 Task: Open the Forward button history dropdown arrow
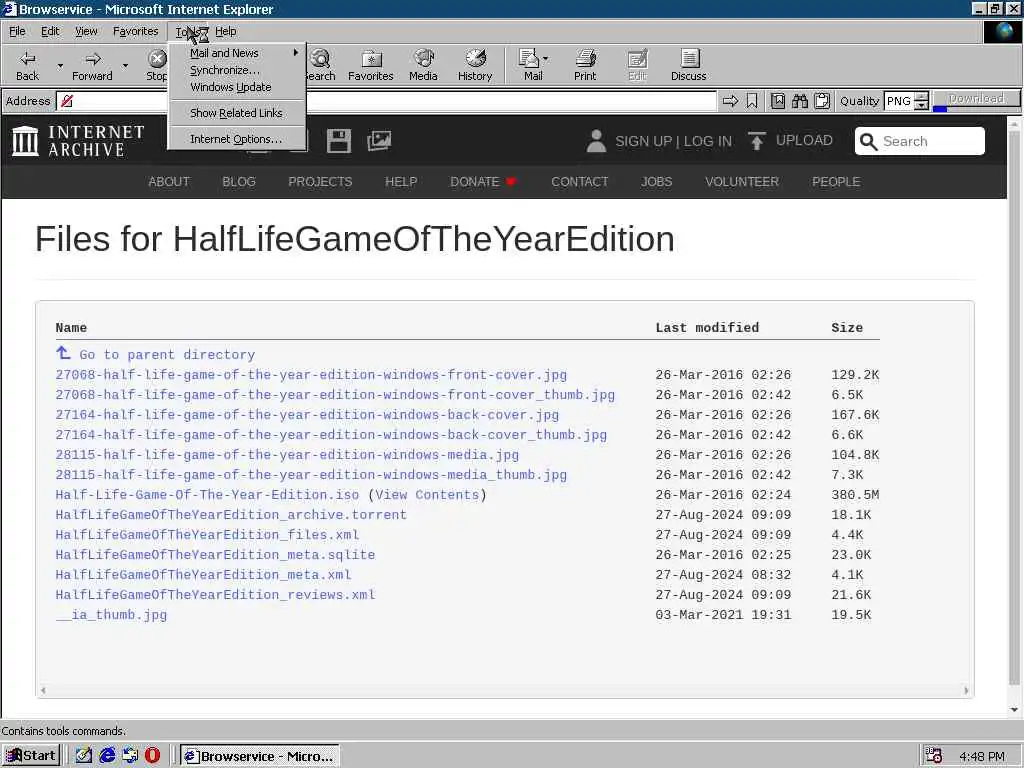click(x=125, y=65)
